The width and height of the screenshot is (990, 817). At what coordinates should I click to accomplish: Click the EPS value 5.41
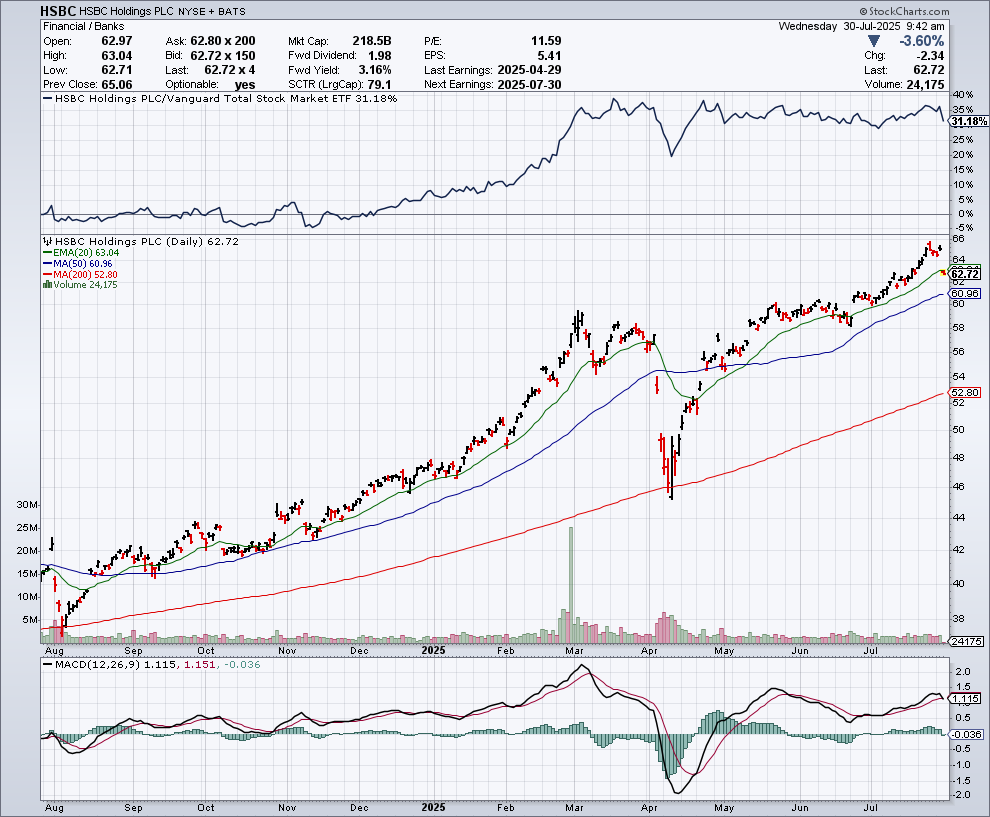[x=549, y=56]
